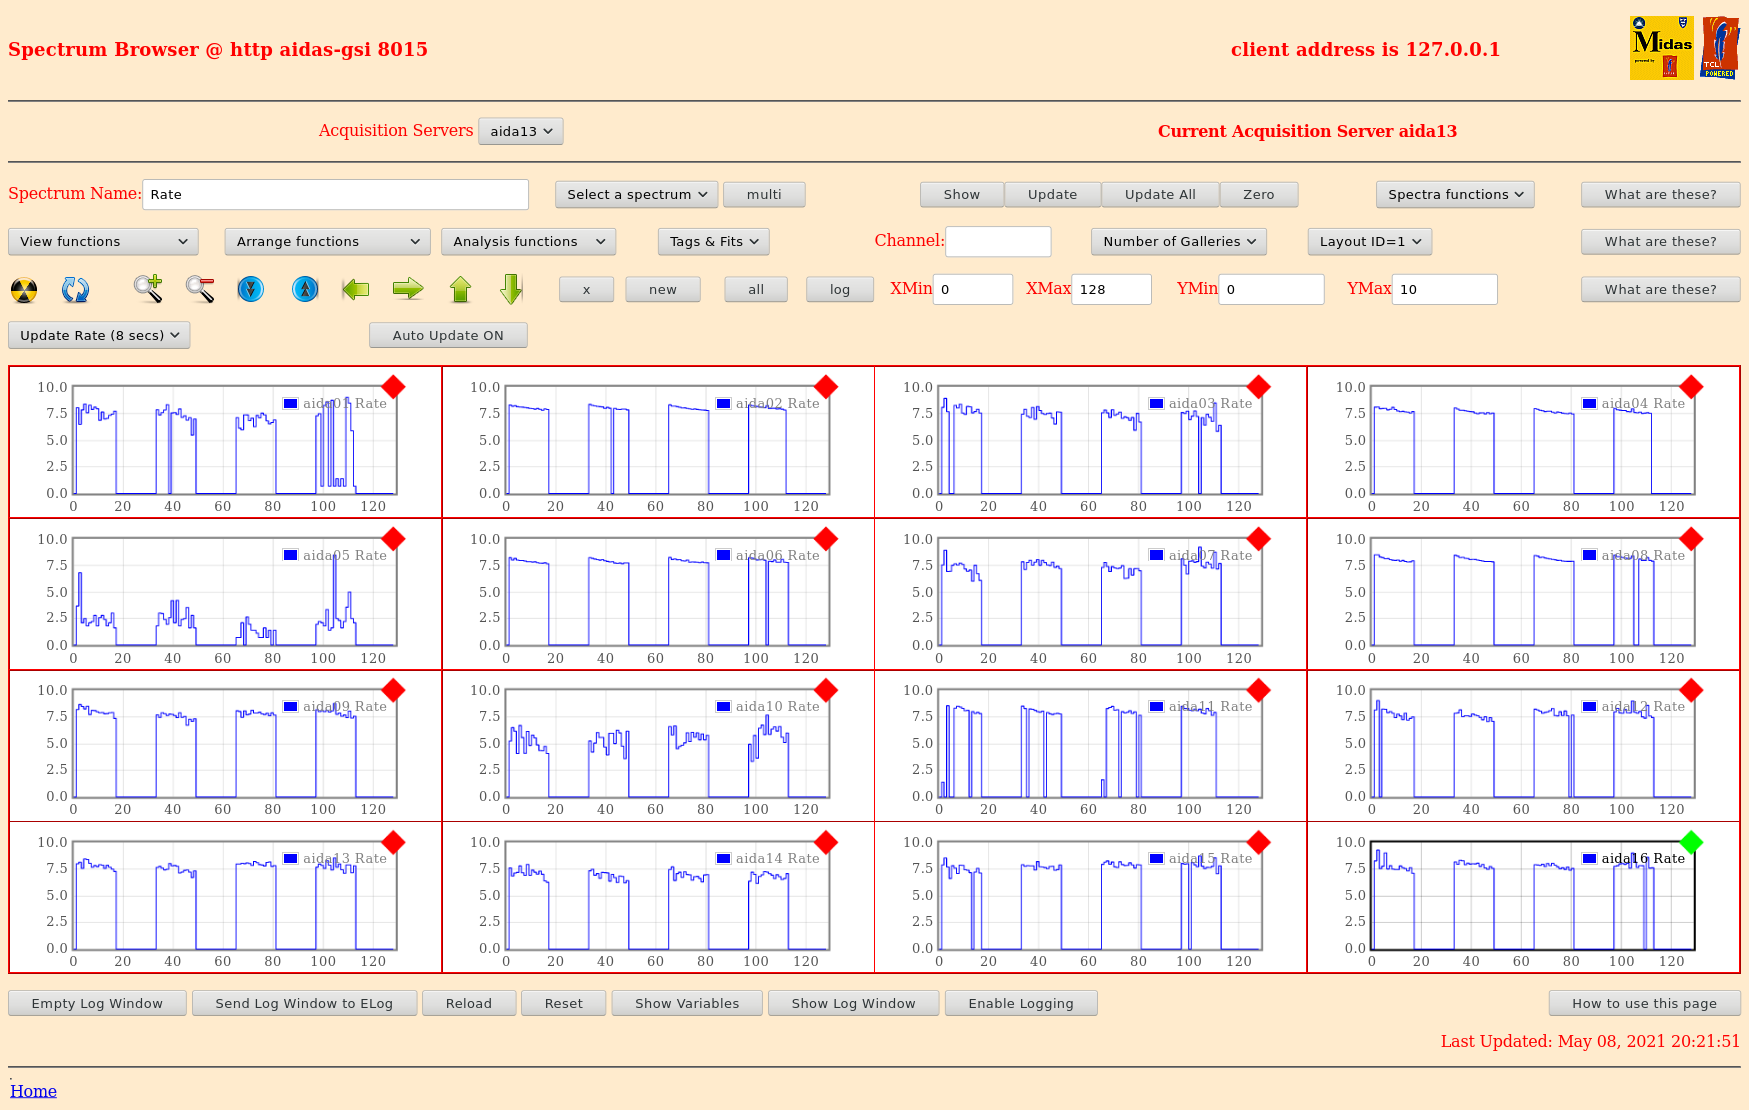Click the blue double up-arrow icon
Screen dimensions: 1749x1110
coord(305,290)
